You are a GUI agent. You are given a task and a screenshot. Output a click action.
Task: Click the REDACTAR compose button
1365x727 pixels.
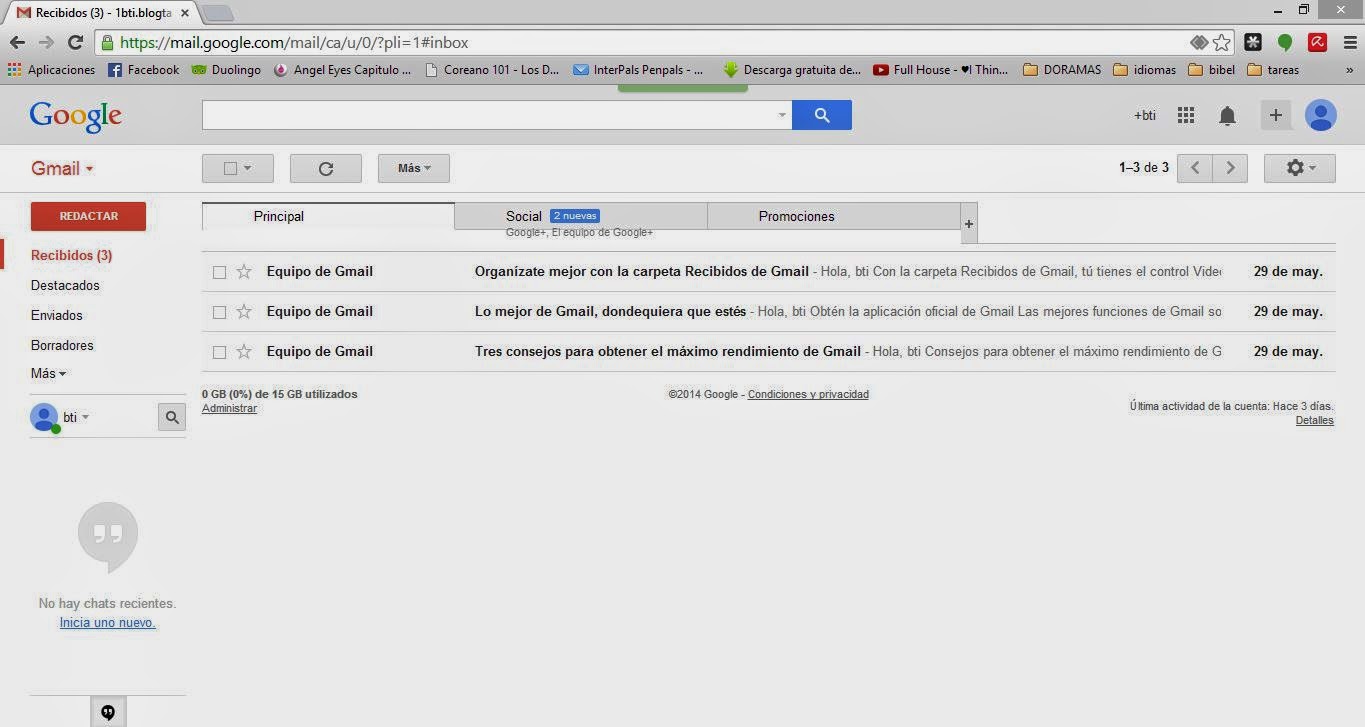click(x=88, y=216)
